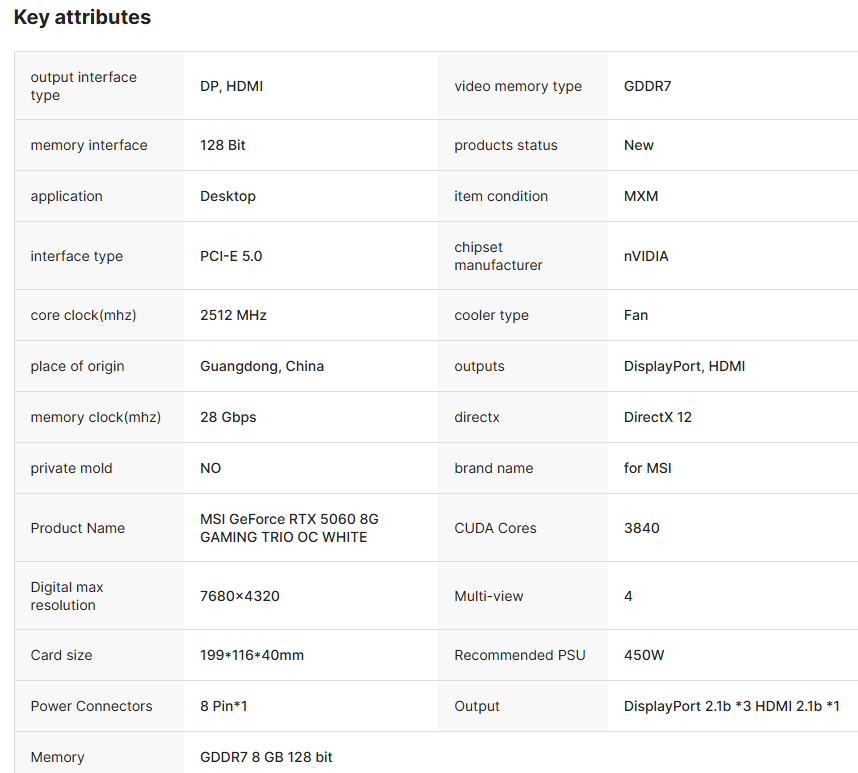The image size is (858, 773).
Task: Select the '450W' recommended PSU value
Action: [644, 655]
